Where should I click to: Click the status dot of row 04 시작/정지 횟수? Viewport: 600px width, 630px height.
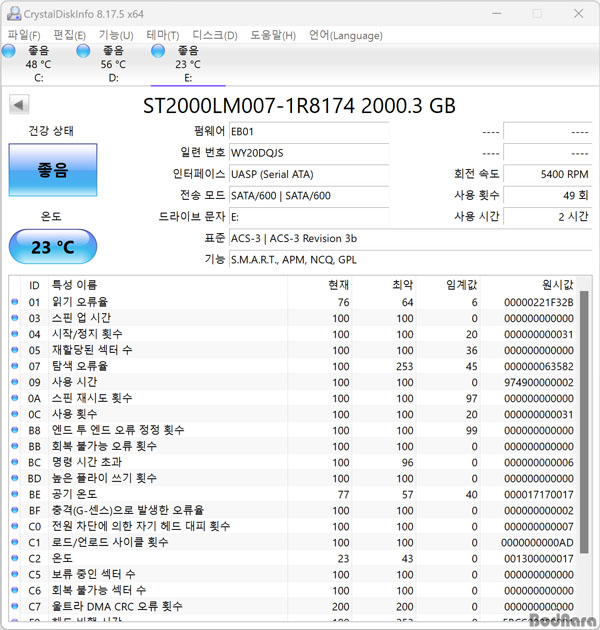pyautogui.click(x=15, y=334)
